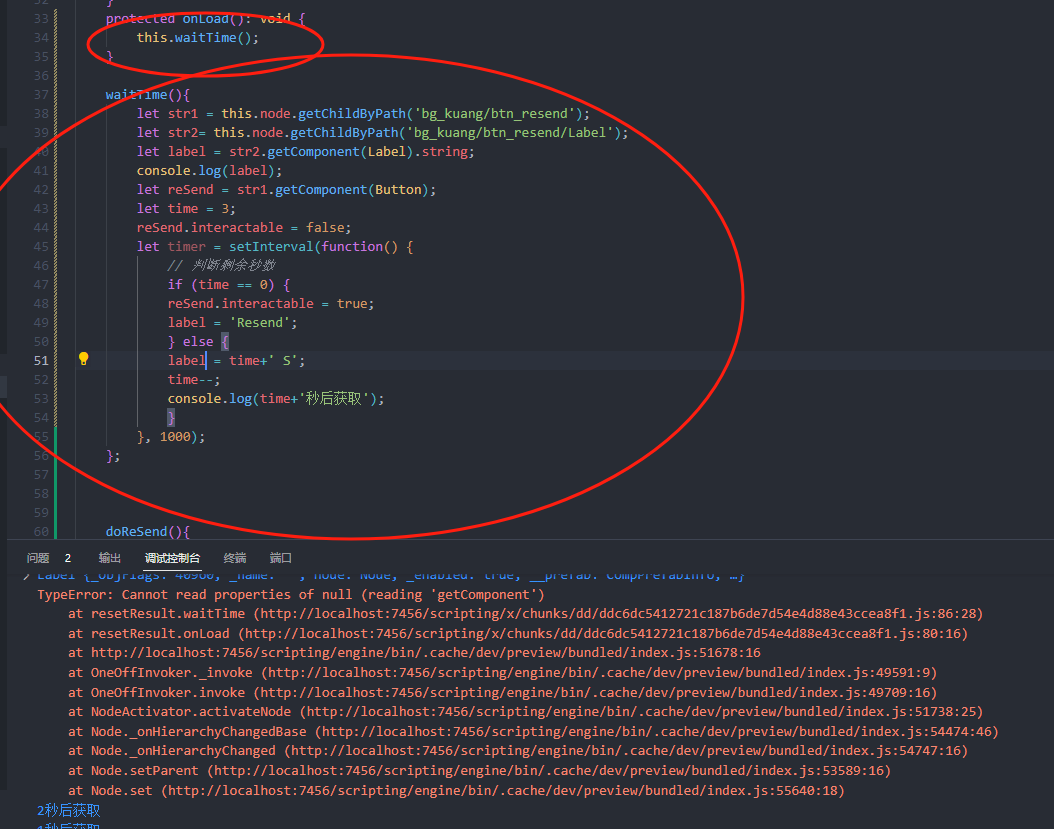Click the 'if (time == 0) {' condition
The image size is (1054, 829).
(229, 284)
